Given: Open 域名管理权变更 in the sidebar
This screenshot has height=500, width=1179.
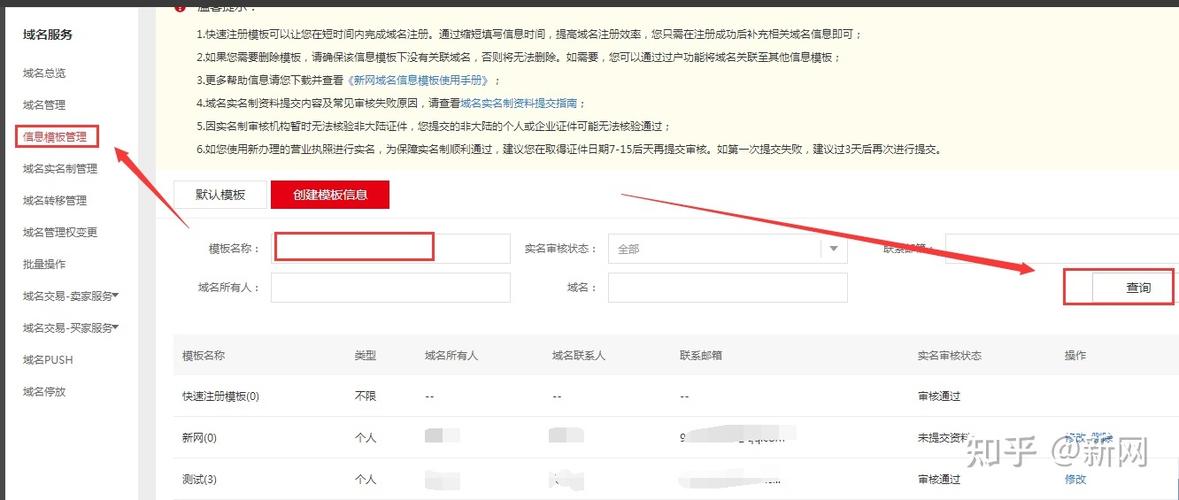Looking at the screenshot, I should coord(60,232).
